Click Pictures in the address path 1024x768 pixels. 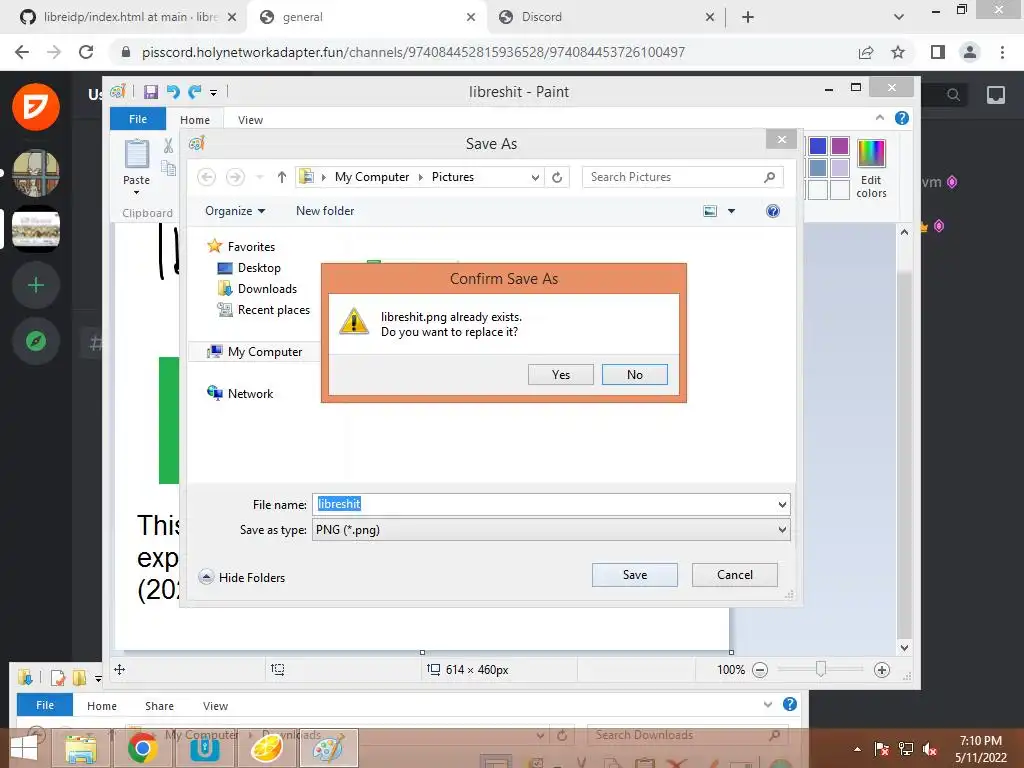(x=453, y=177)
